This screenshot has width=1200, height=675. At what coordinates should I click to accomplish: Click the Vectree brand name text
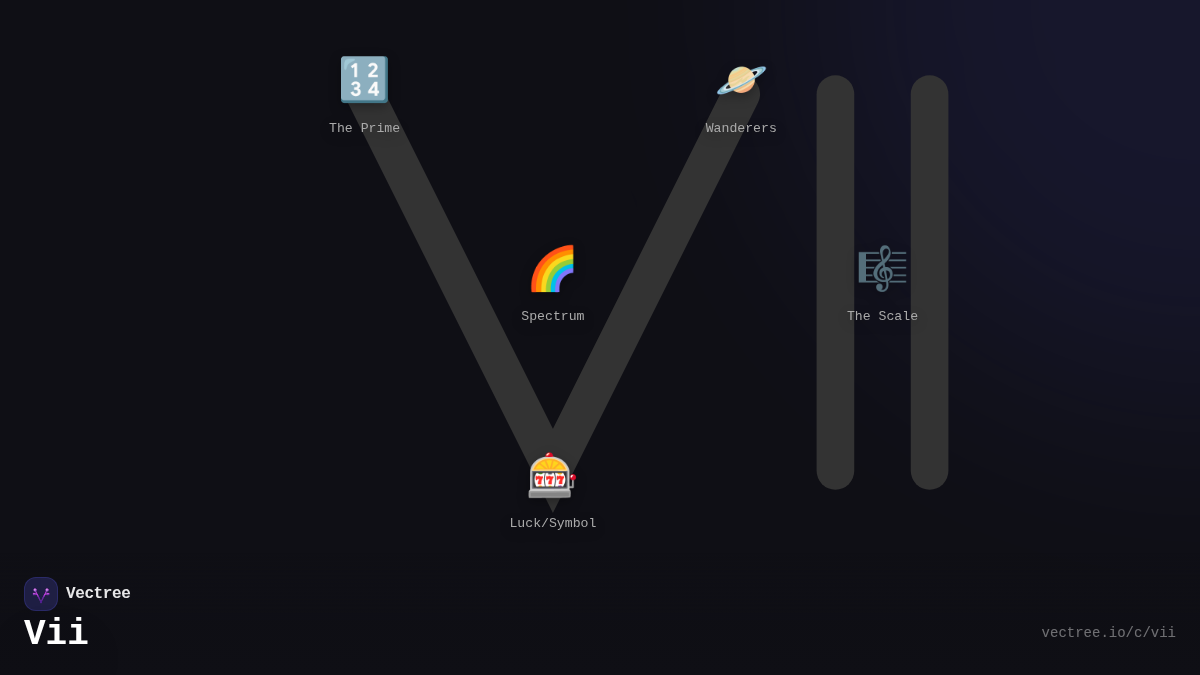[x=98, y=594]
